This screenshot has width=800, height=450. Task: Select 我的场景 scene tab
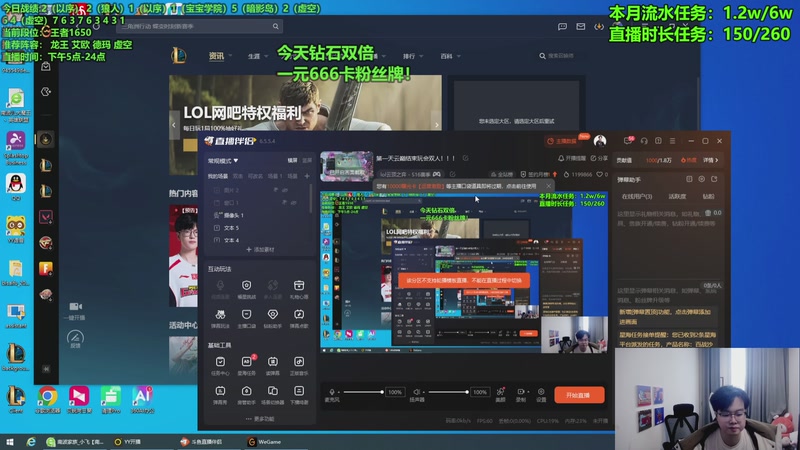[x=217, y=176]
